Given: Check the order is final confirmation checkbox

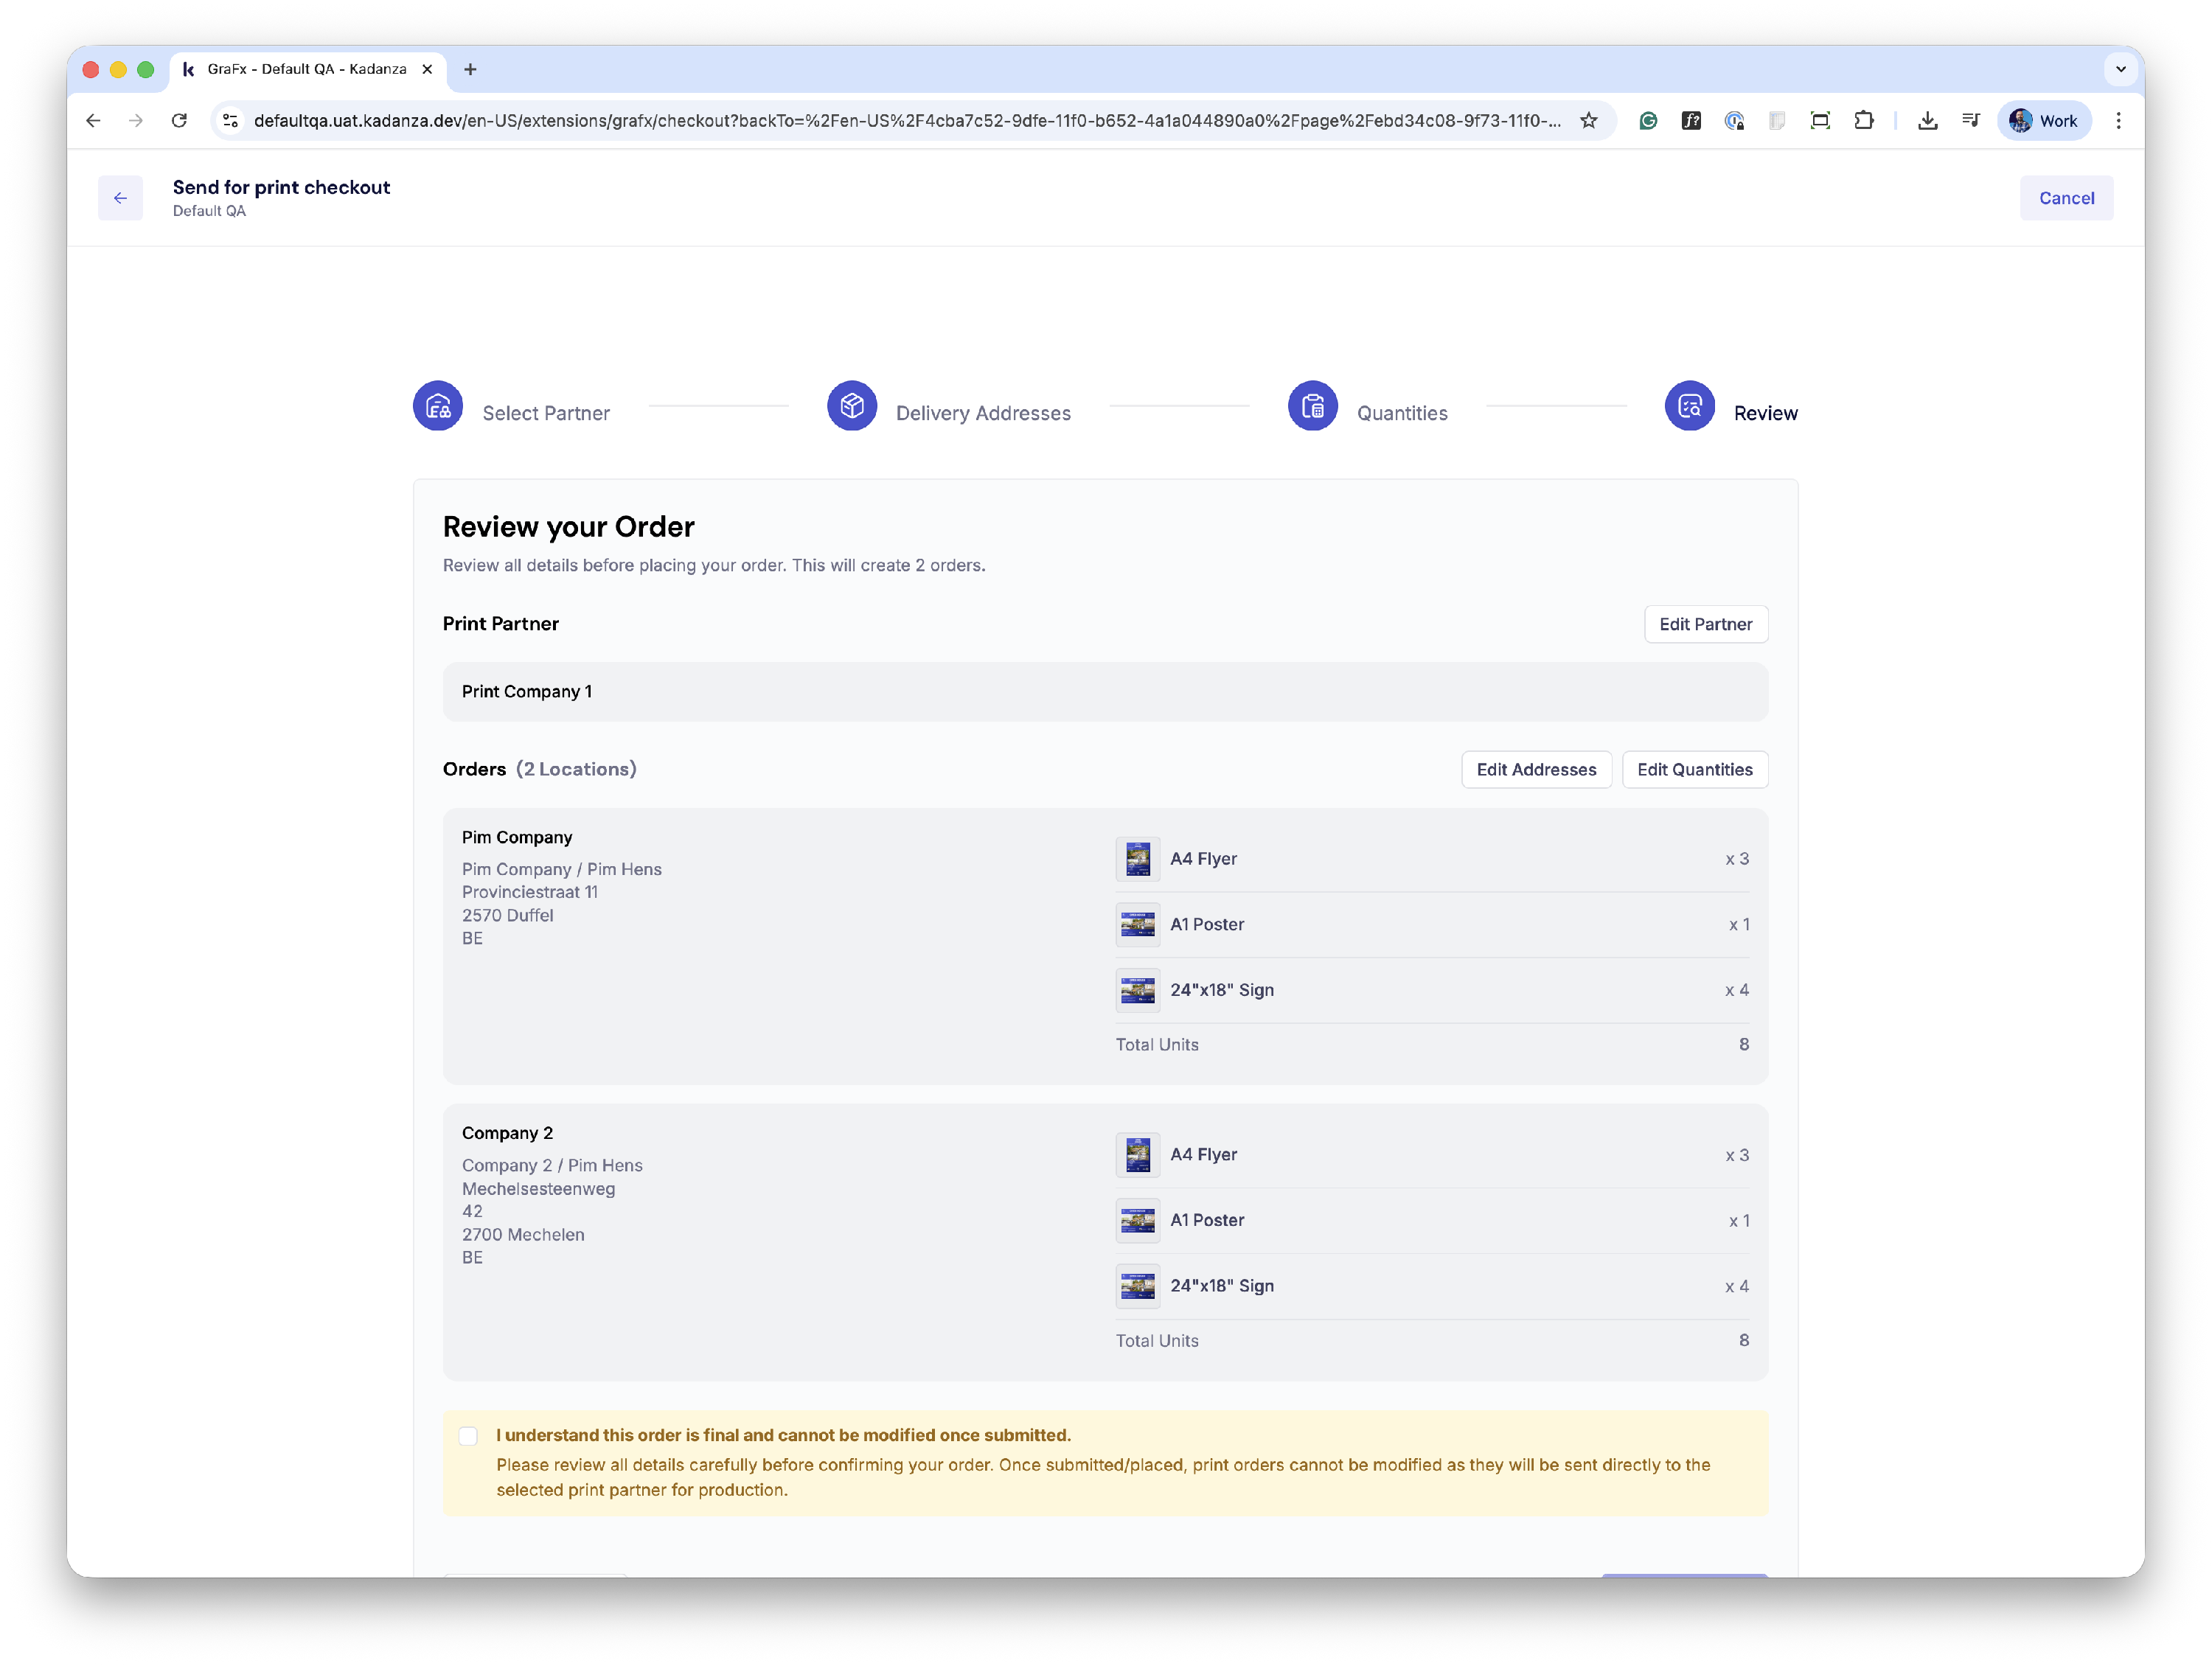Looking at the screenshot, I should click(x=468, y=1436).
